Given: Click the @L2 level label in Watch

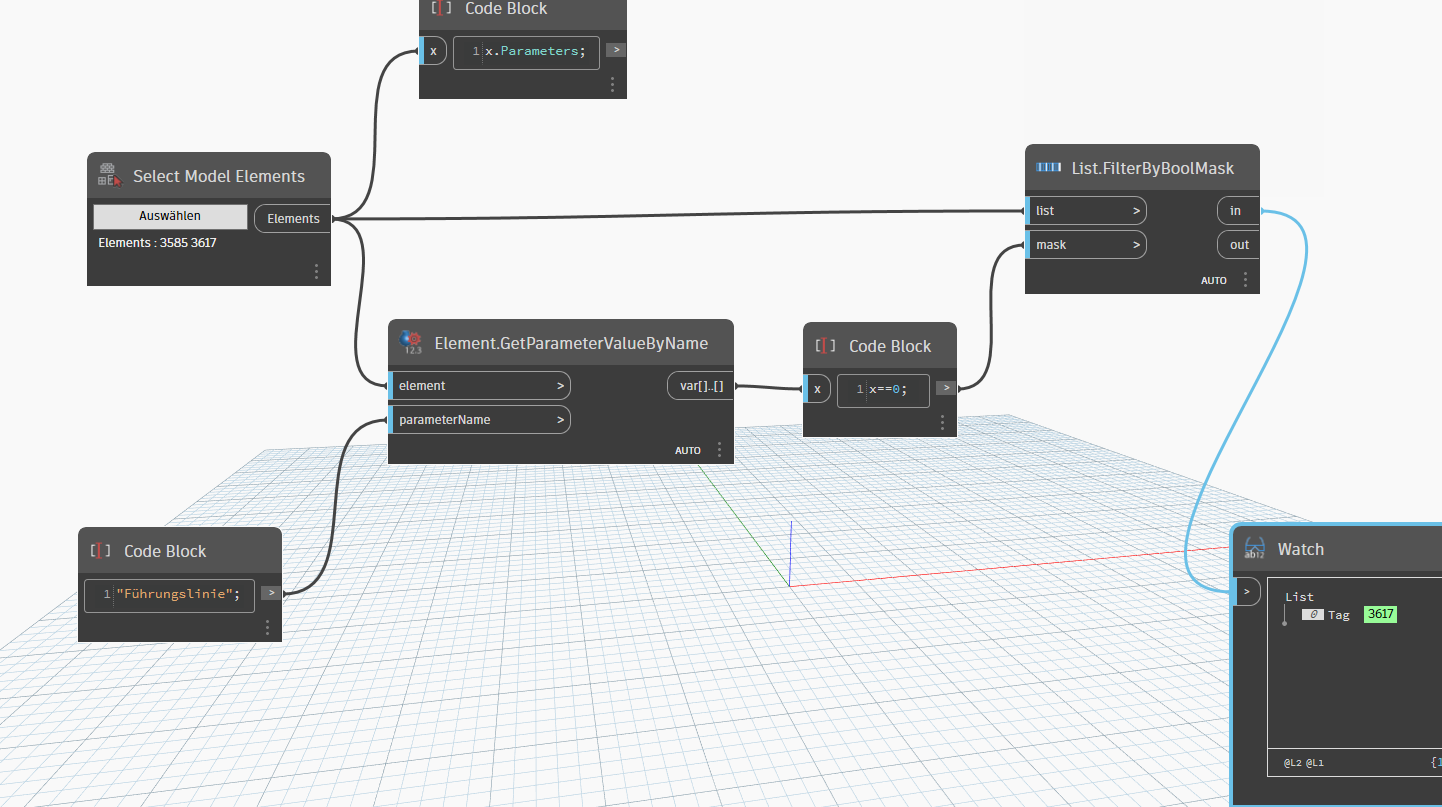Looking at the screenshot, I should (1291, 763).
